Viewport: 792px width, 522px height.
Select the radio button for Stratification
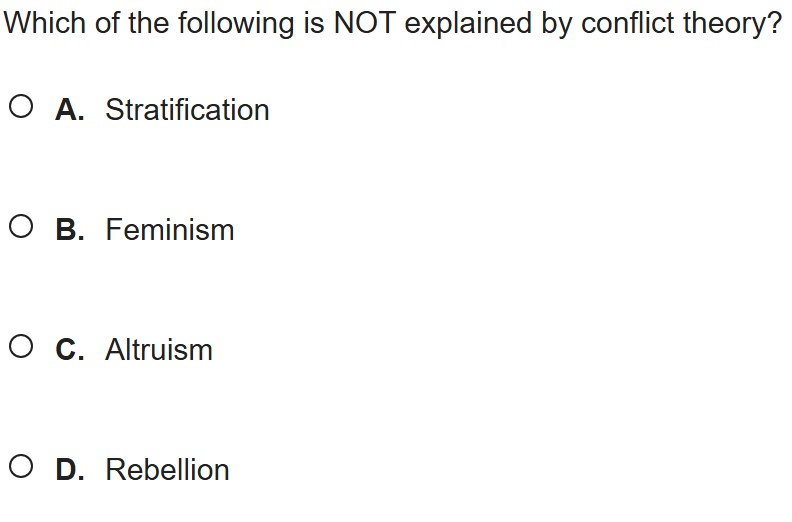(x=22, y=108)
